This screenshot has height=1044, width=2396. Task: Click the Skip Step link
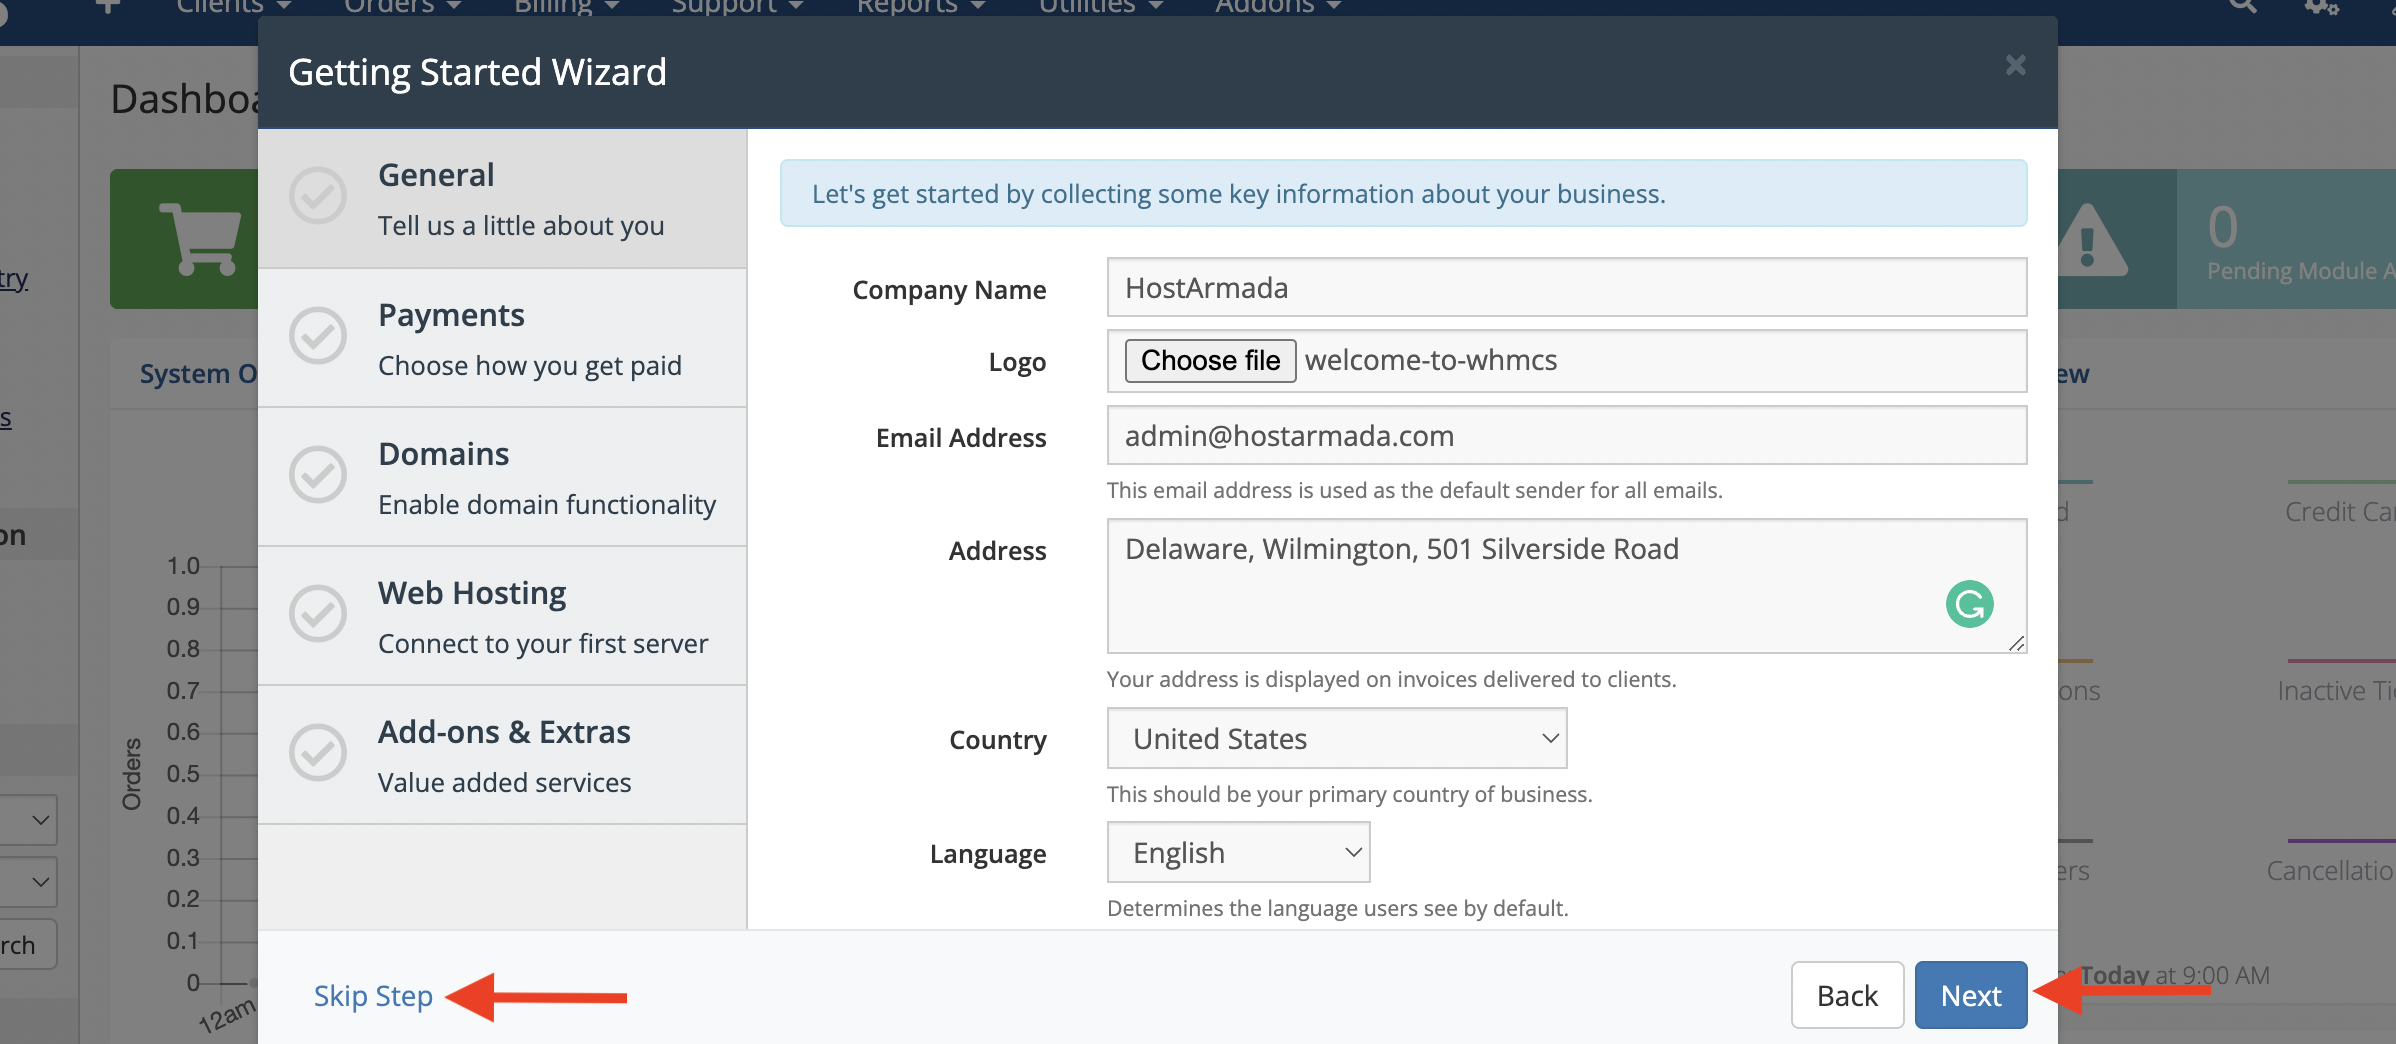pos(373,996)
